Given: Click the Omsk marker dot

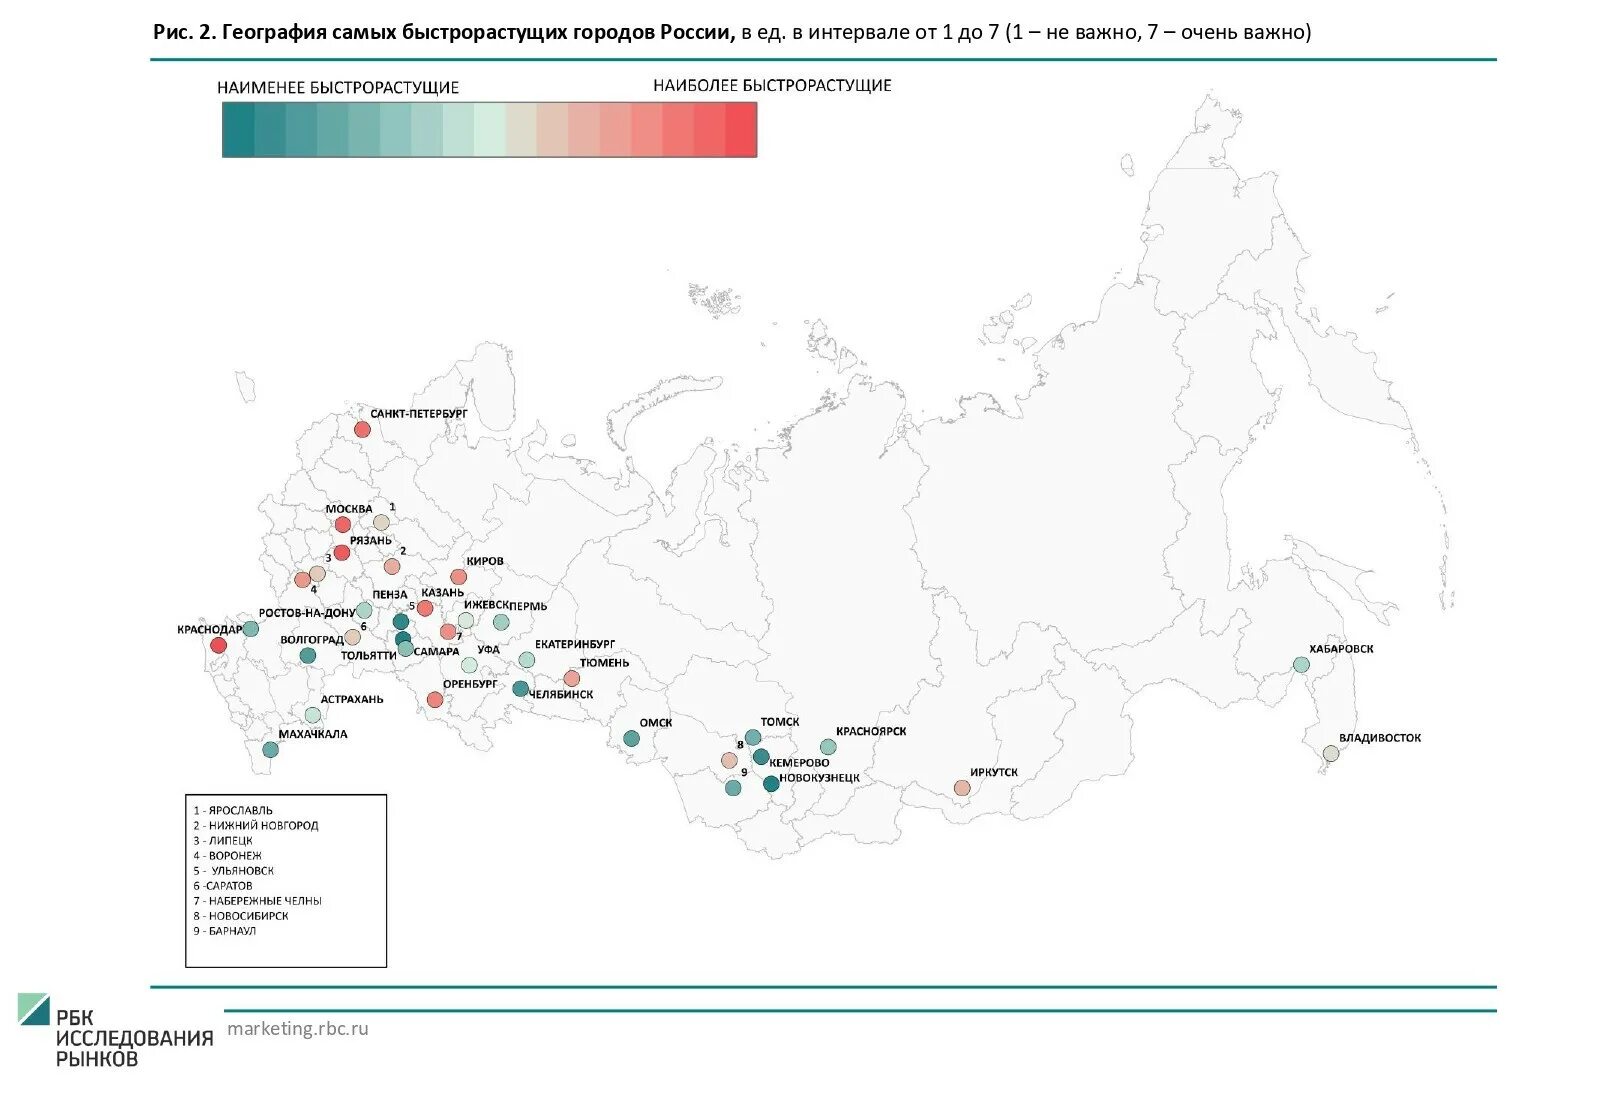Looking at the screenshot, I should 631,739.
